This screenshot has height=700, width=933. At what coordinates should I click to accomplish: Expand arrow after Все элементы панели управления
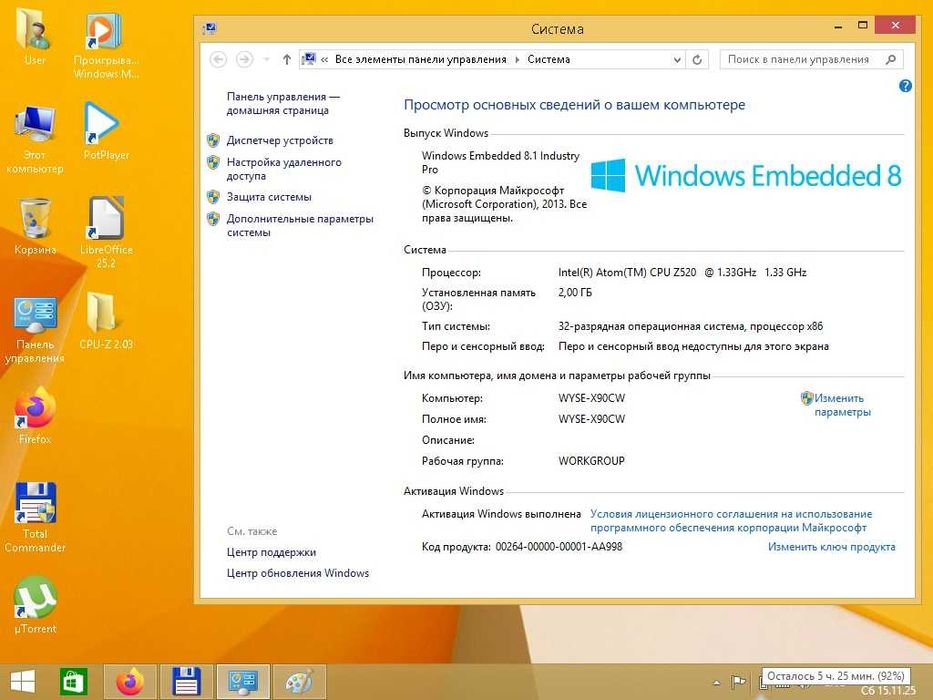tap(516, 60)
